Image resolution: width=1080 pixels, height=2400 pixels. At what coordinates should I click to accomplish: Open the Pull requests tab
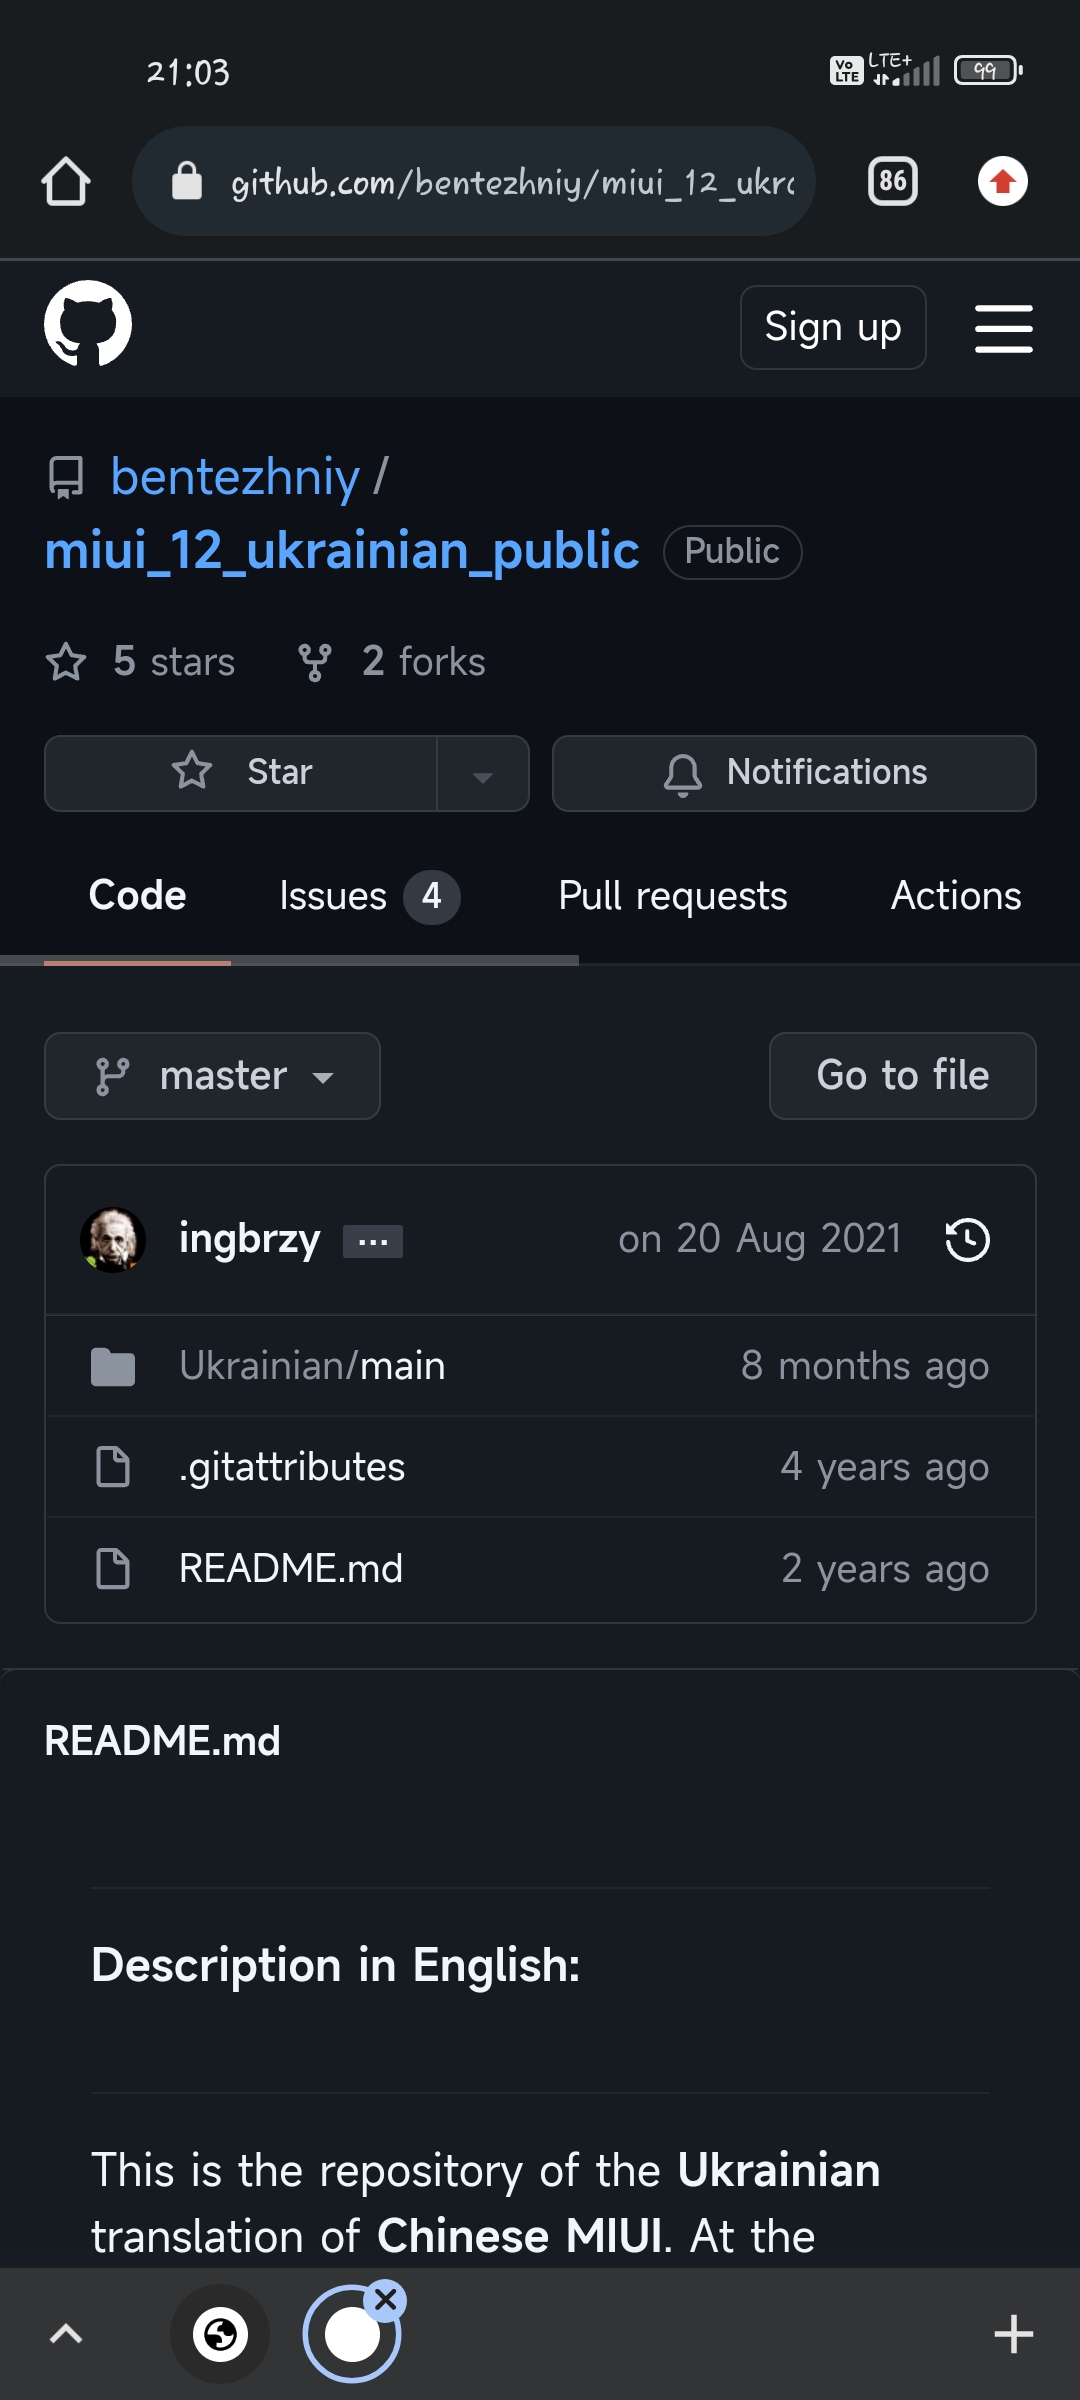672,896
